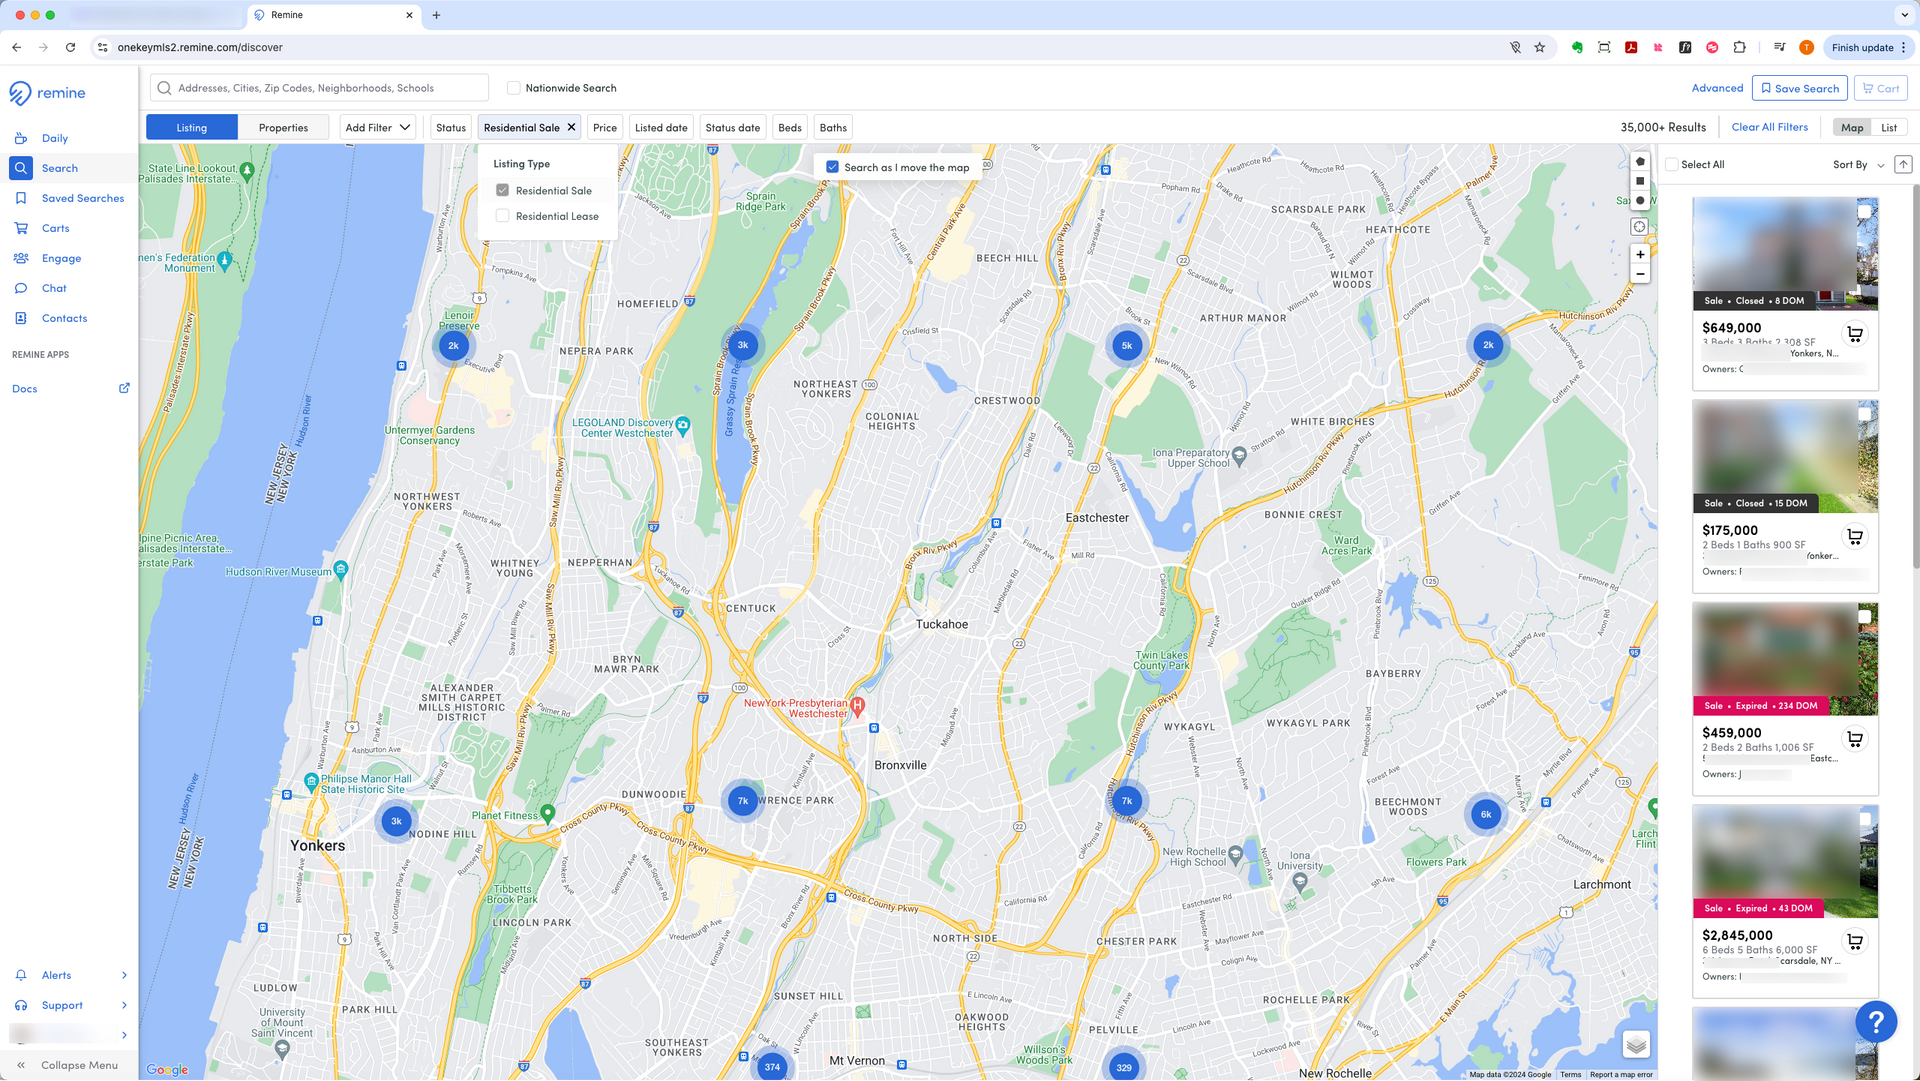Add the $649,000 listing to cart
Screen dimensions: 1920x1081
[1855, 334]
